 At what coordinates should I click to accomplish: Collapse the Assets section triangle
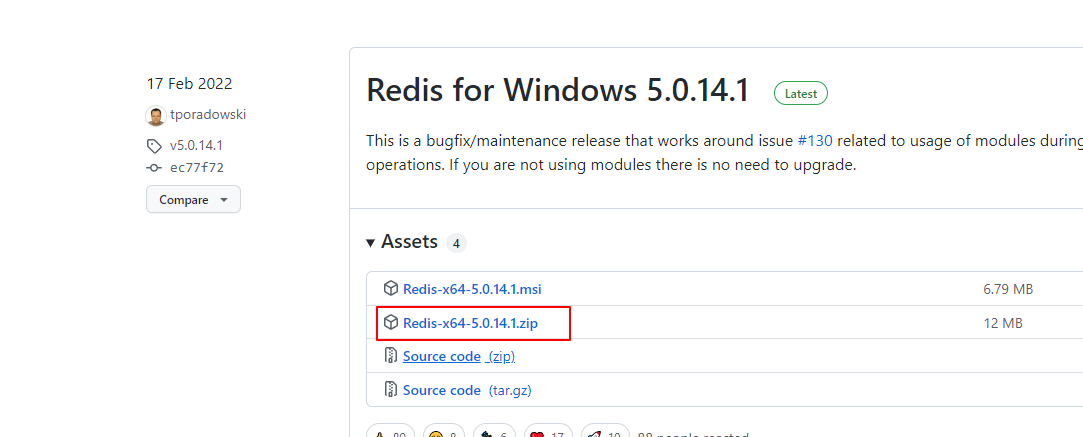pyautogui.click(x=371, y=243)
